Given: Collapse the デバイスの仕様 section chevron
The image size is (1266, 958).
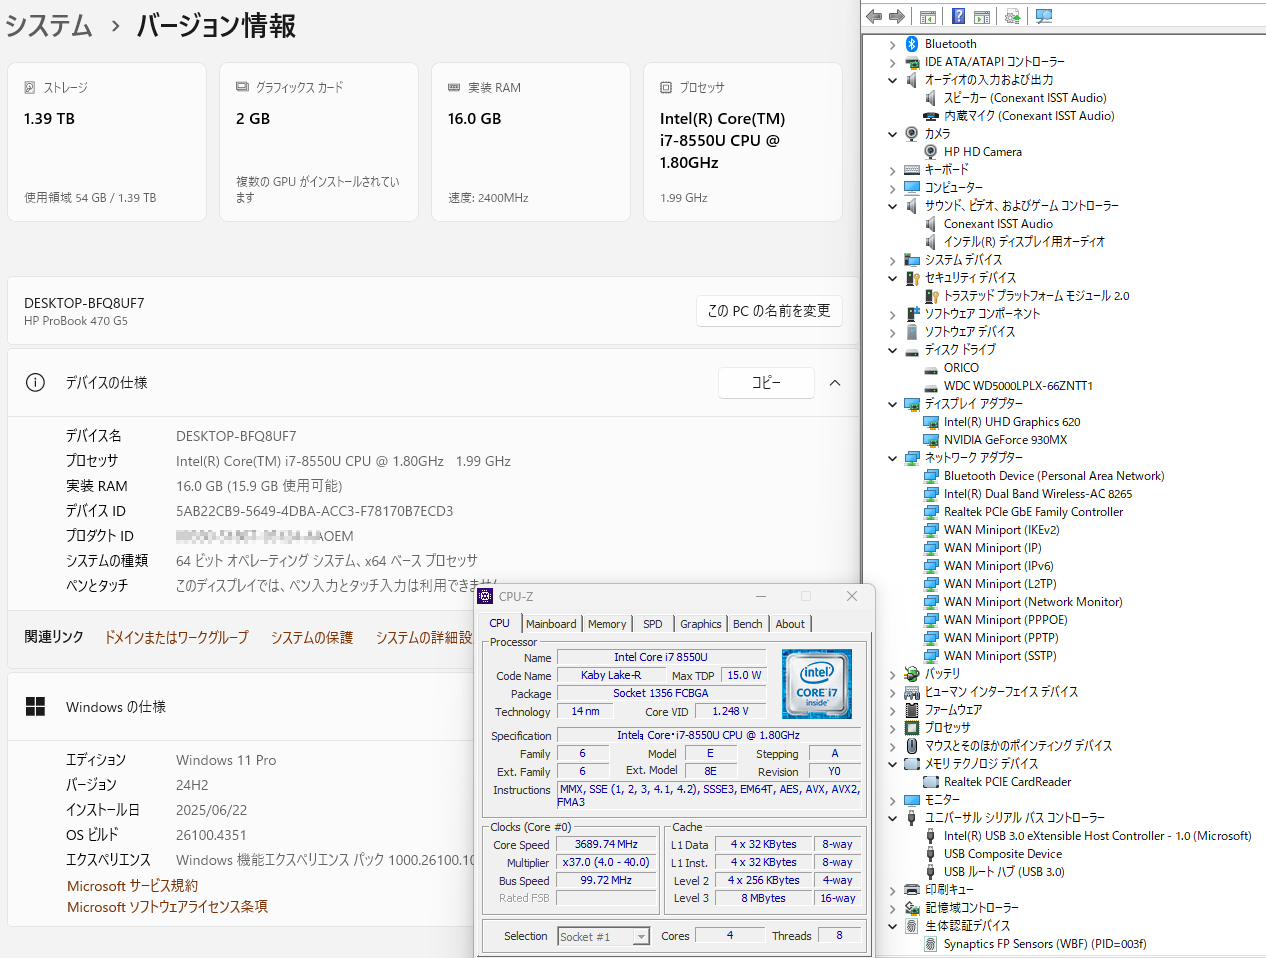Looking at the screenshot, I should point(835,383).
